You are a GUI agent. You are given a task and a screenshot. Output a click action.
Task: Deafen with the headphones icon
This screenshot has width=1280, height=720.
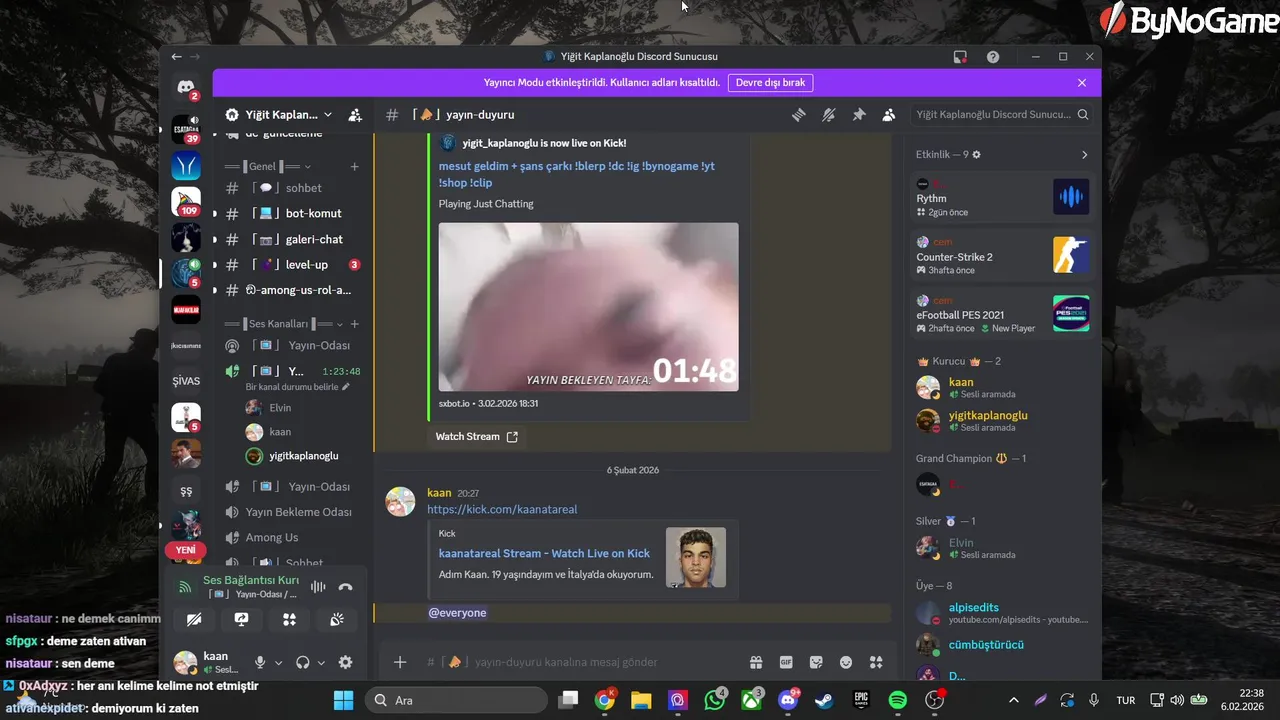(303, 662)
